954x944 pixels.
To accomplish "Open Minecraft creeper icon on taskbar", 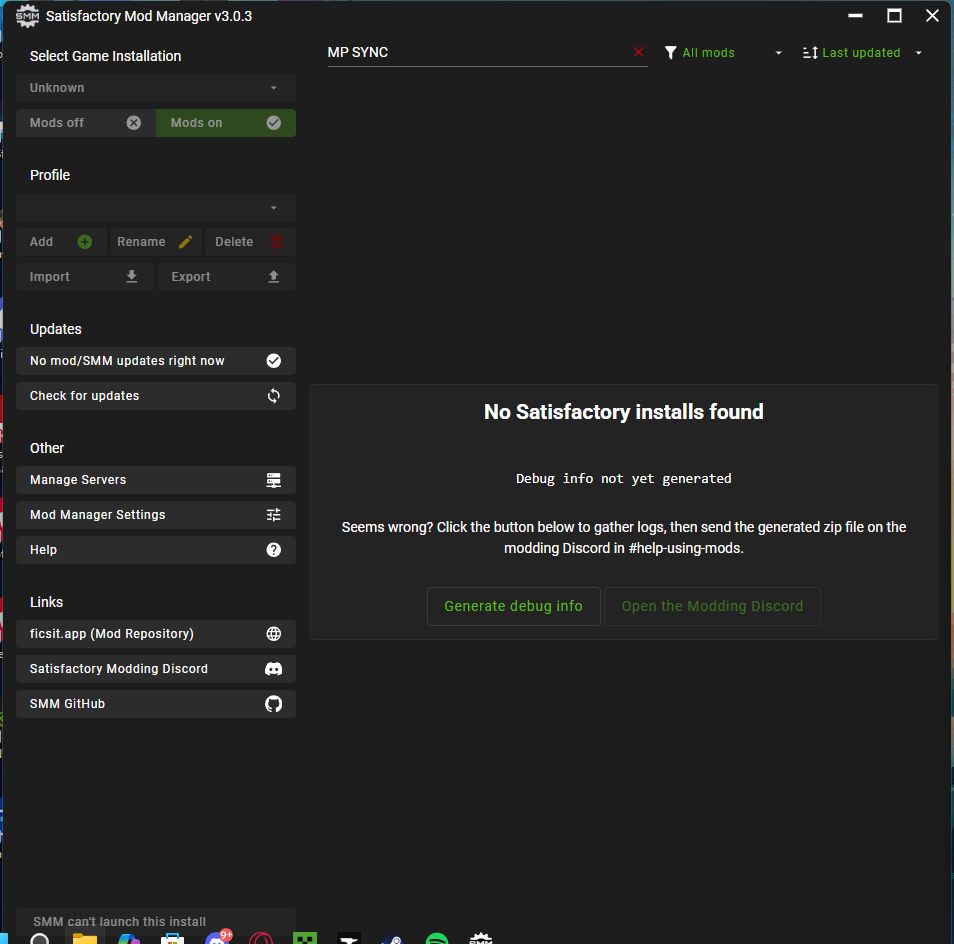I will [x=305, y=939].
